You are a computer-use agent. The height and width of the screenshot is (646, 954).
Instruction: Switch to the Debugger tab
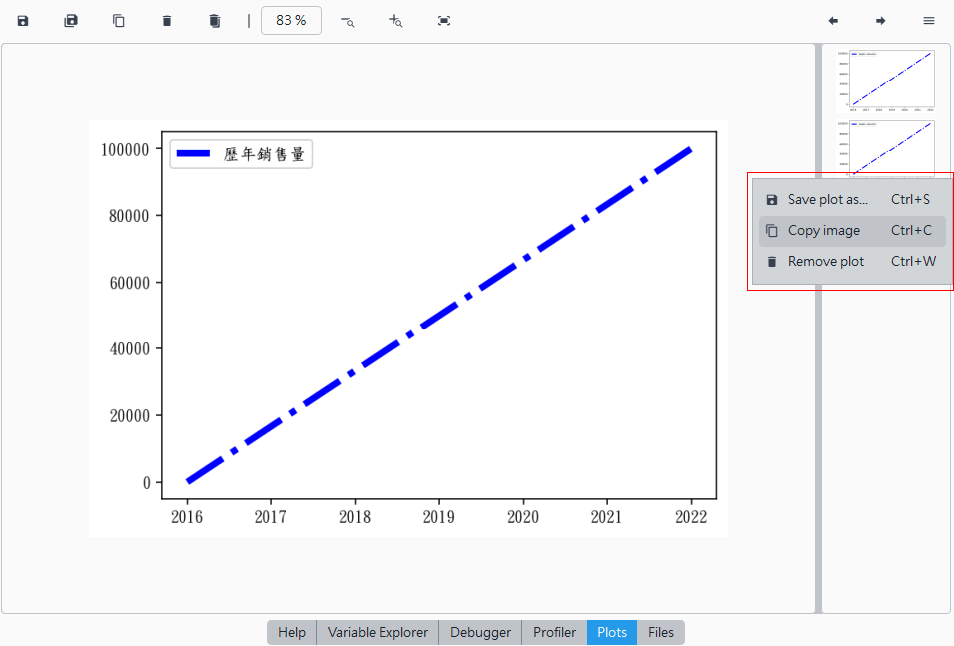tap(481, 633)
